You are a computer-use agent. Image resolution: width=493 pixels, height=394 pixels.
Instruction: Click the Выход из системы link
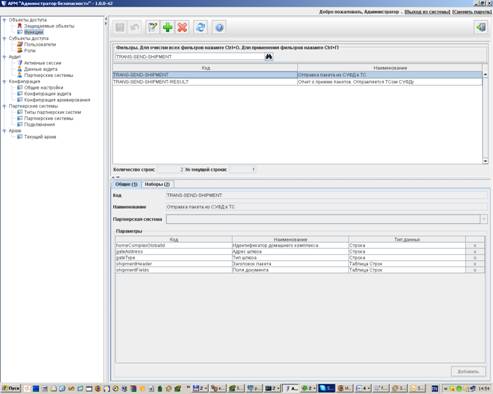[x=427, y=12]
